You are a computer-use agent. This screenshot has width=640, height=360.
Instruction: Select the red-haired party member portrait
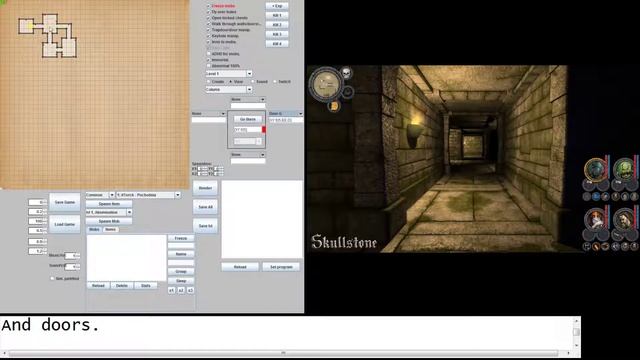[x=596, y=219]
